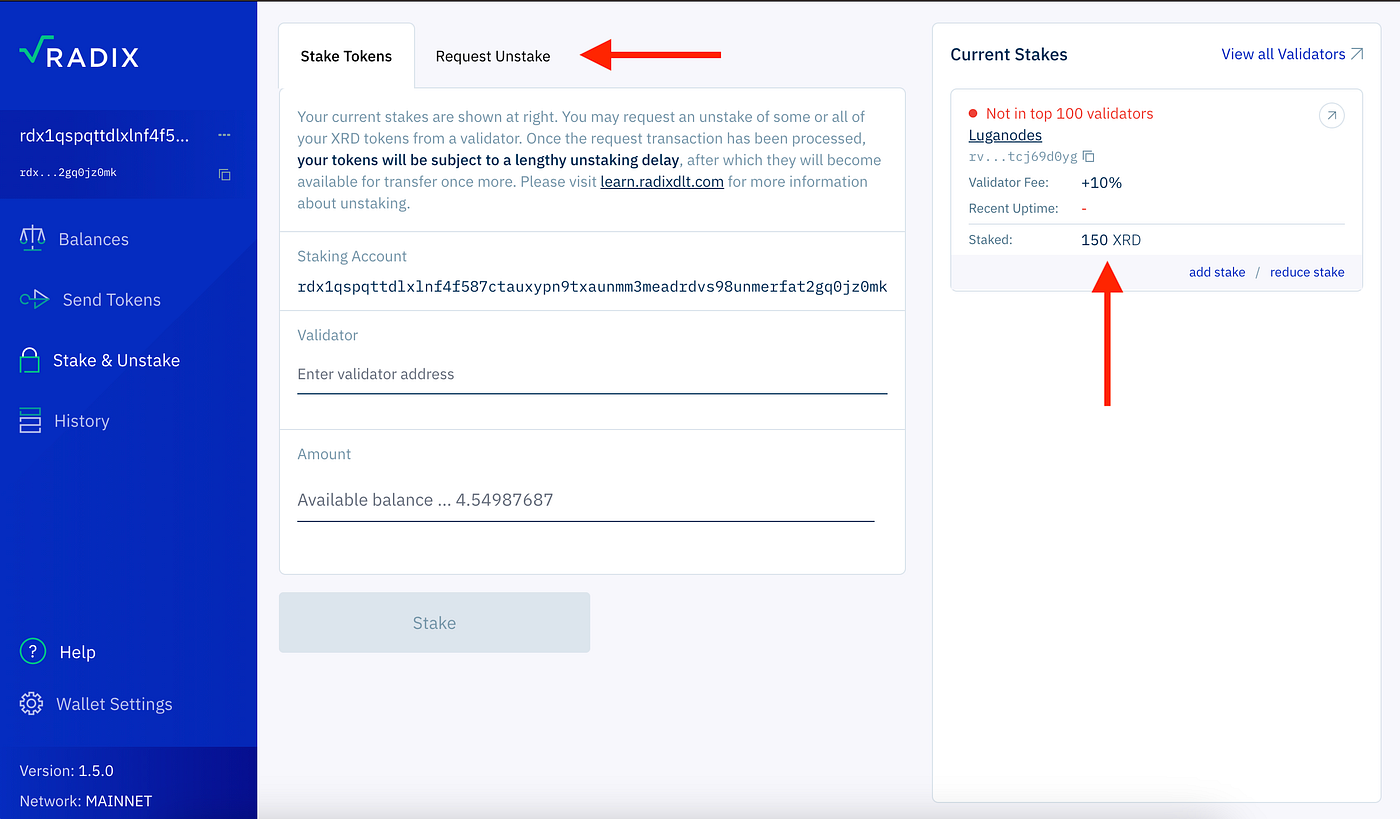
Task: Click the Version: 1.5.0 text
Action: pos(66,771)
